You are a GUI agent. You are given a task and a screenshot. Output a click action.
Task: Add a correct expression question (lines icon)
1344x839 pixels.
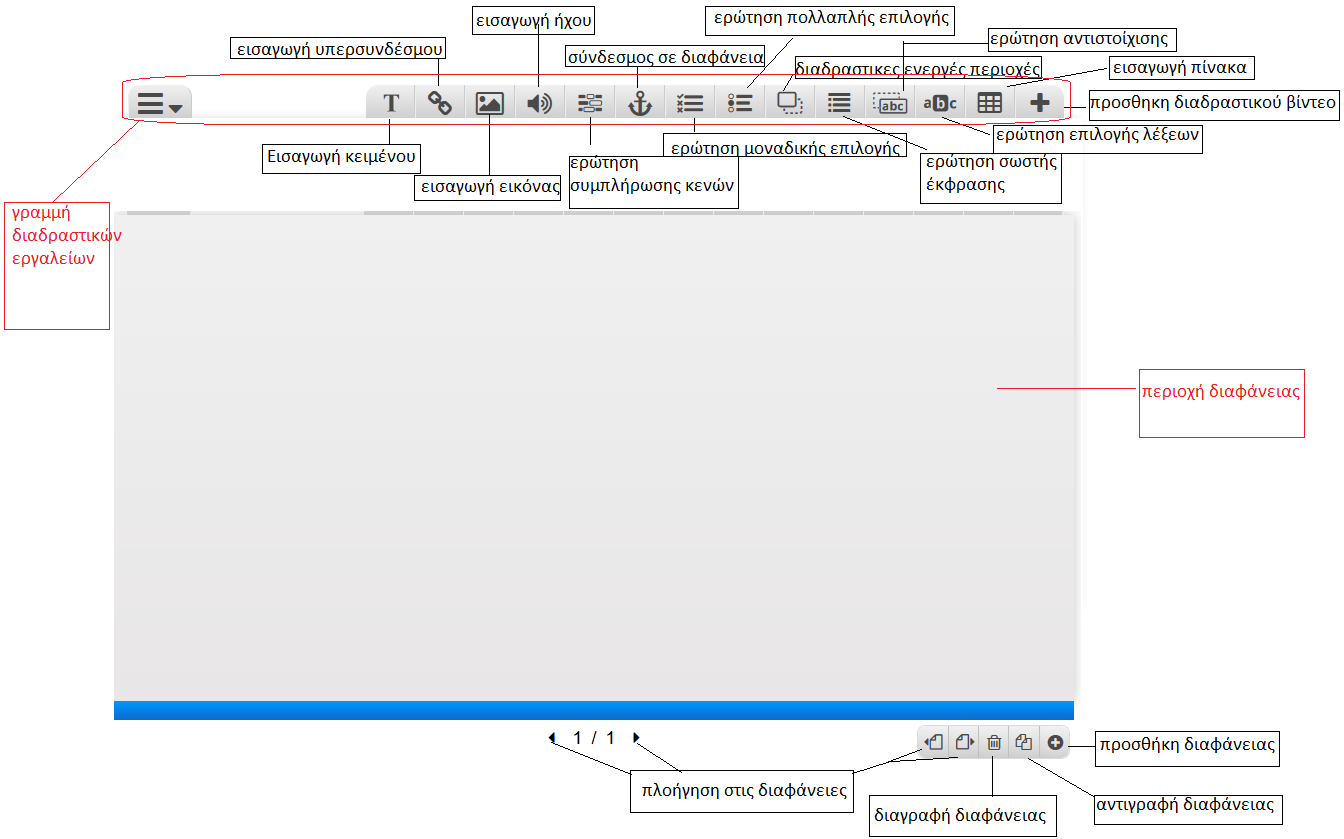840,103
